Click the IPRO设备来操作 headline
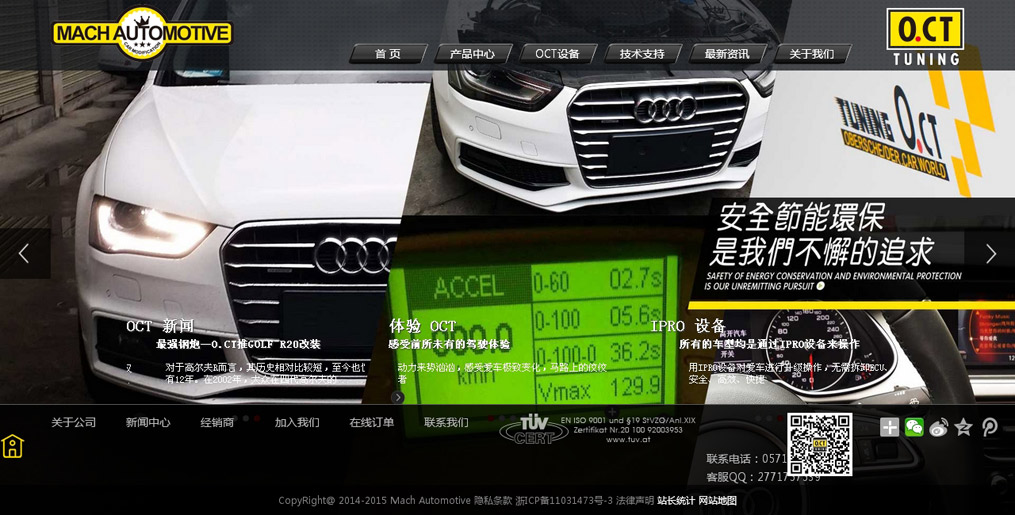This screenshot has height=515, width=1015. tap(769, 344)
